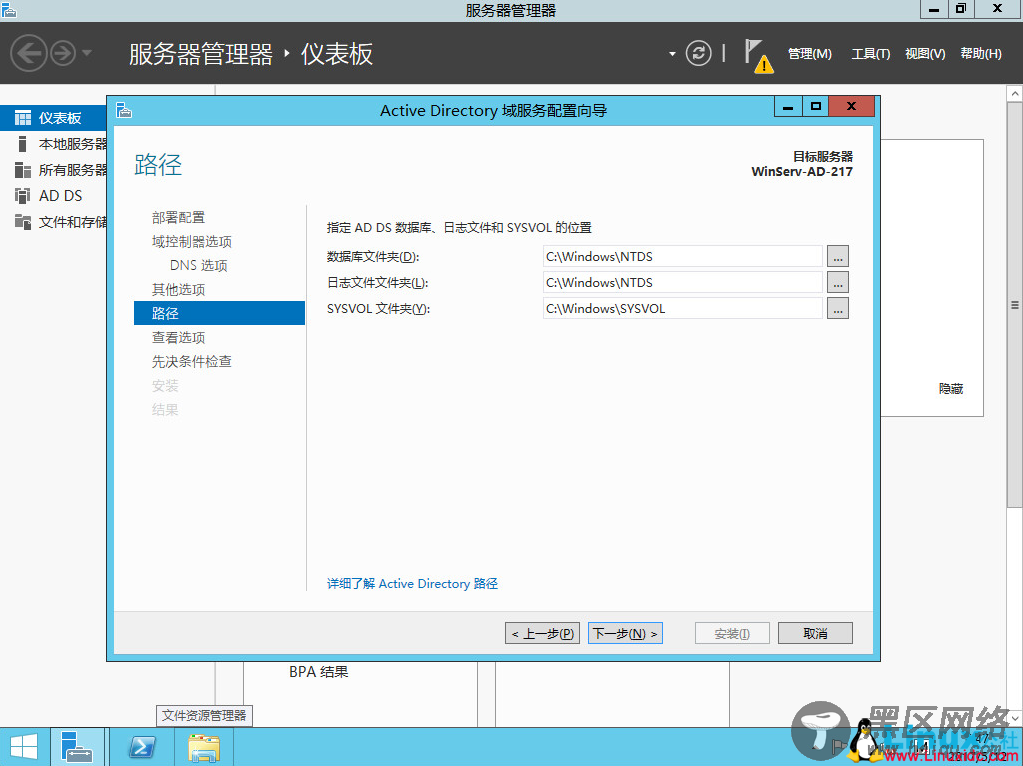Browse for the 日志文件文件夹 location
The image size is (1023, 766).
pyautogui.click(x=838, y=283)
